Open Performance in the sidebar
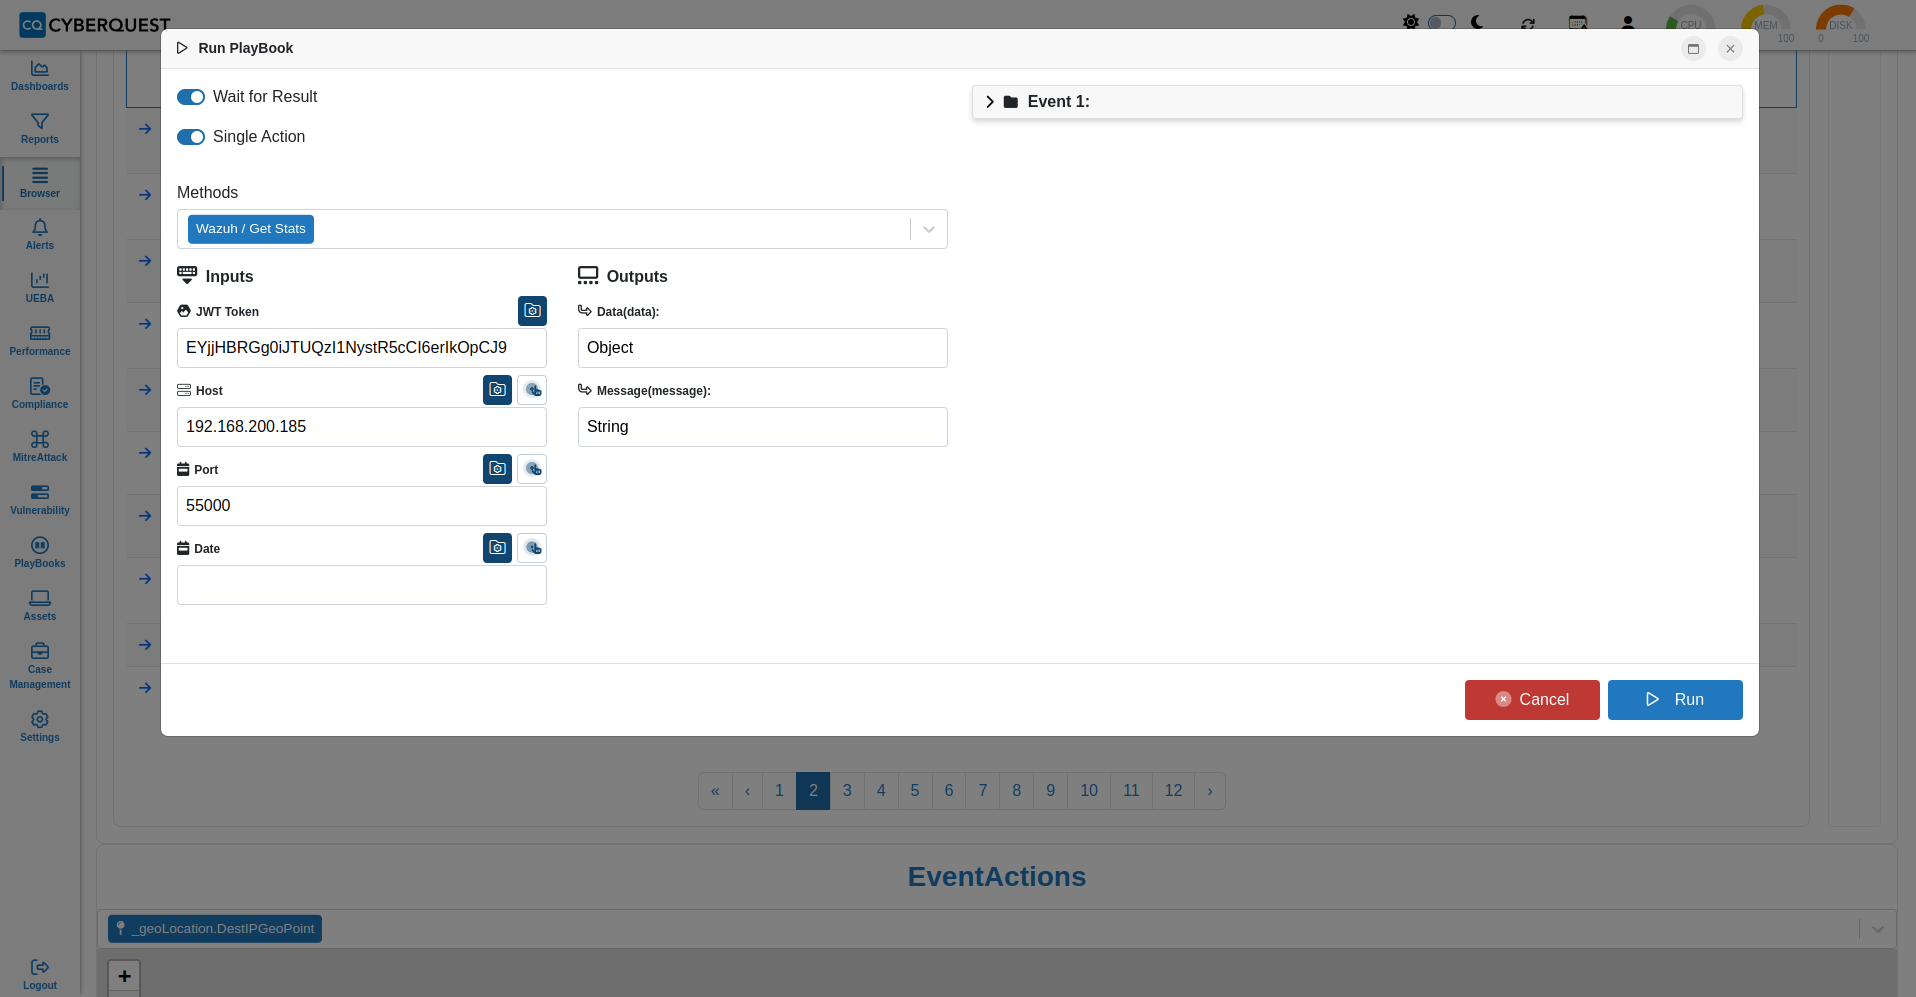Image resolution: width=1916 pixels, height=997 pixels. tap(40, 341)
